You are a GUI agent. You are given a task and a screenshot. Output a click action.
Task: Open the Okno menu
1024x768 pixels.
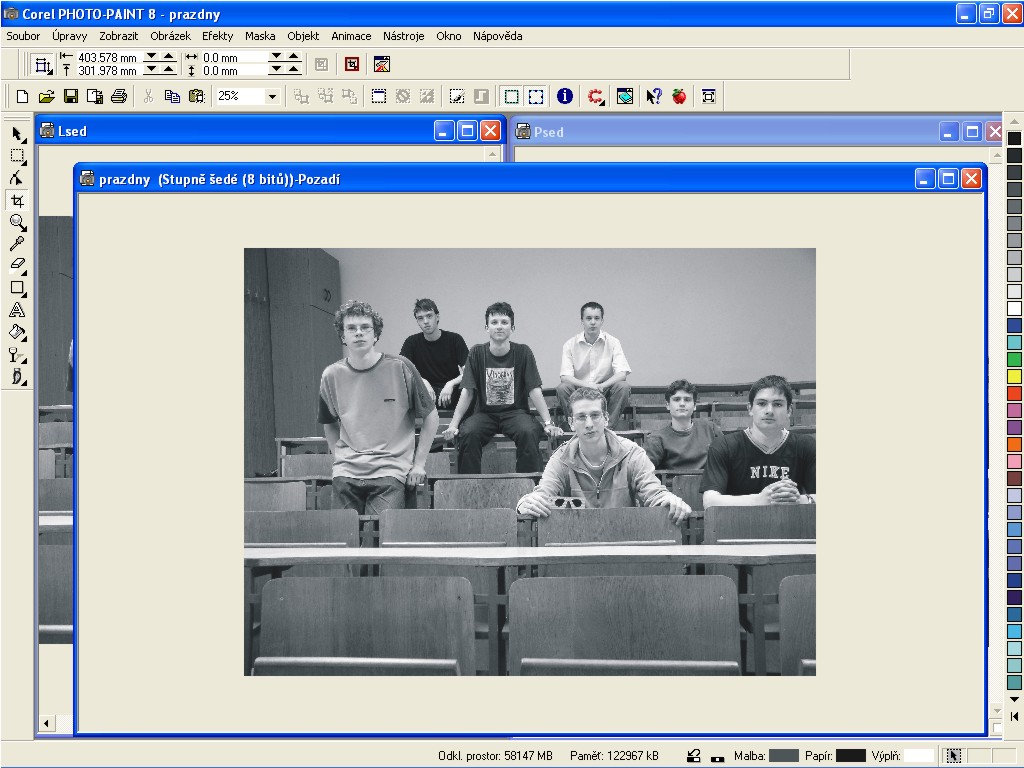tap(449, 36)
